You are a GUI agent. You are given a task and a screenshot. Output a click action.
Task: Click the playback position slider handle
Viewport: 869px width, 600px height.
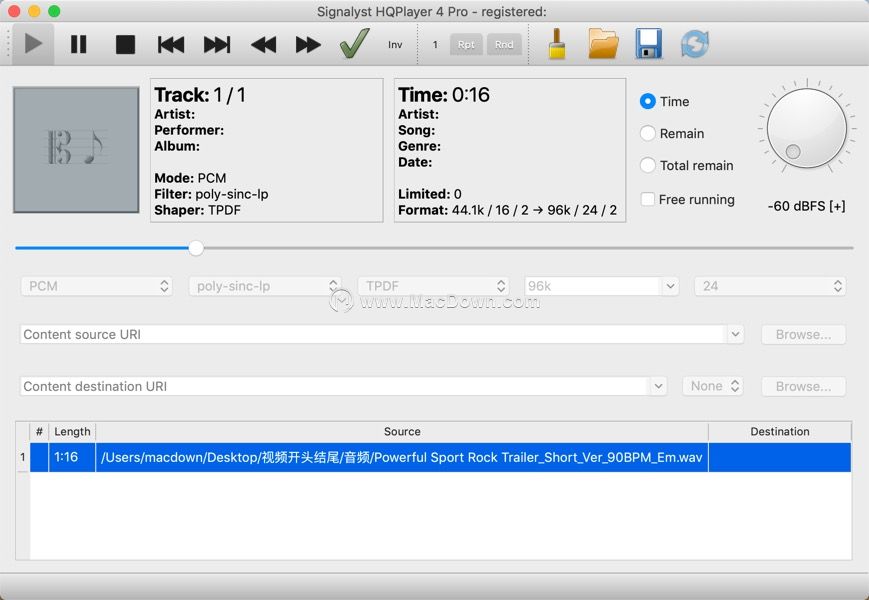(x=196, y=248)
